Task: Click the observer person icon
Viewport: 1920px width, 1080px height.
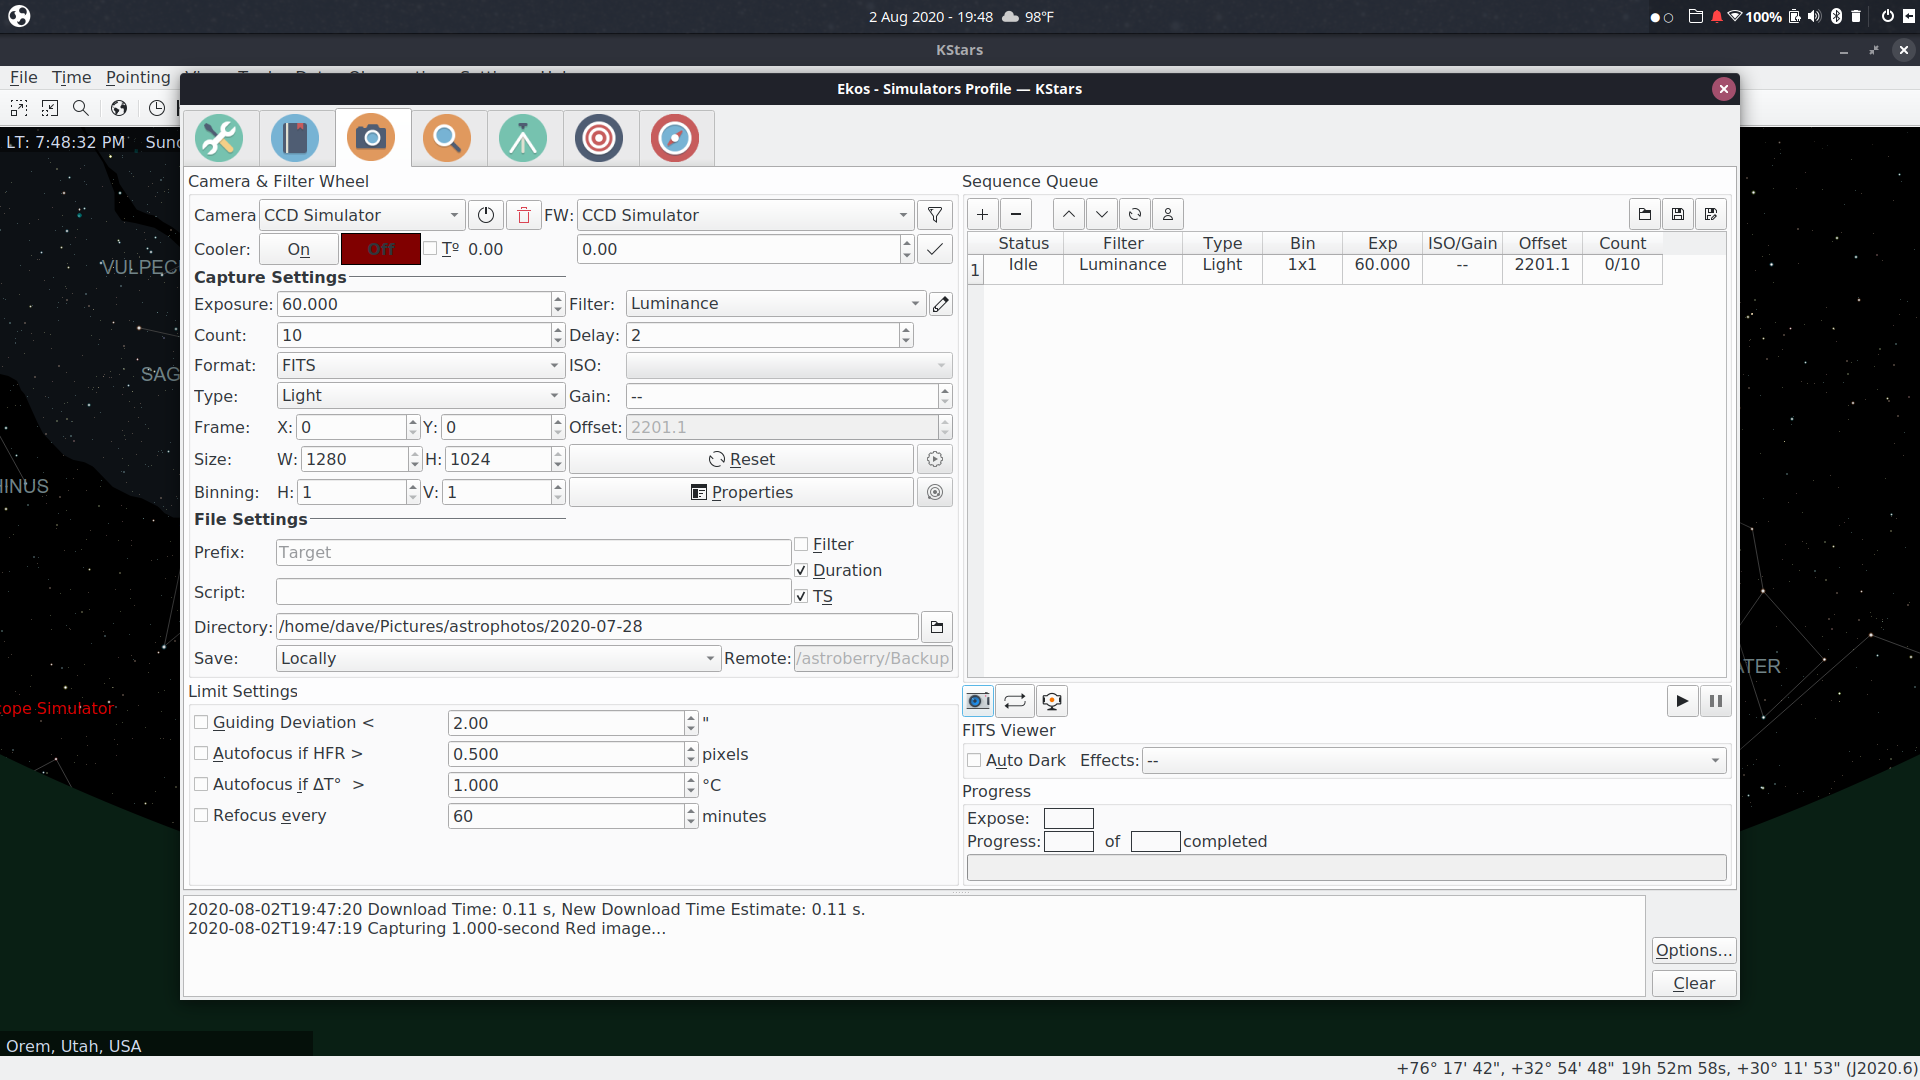Action: [1168, 214]
